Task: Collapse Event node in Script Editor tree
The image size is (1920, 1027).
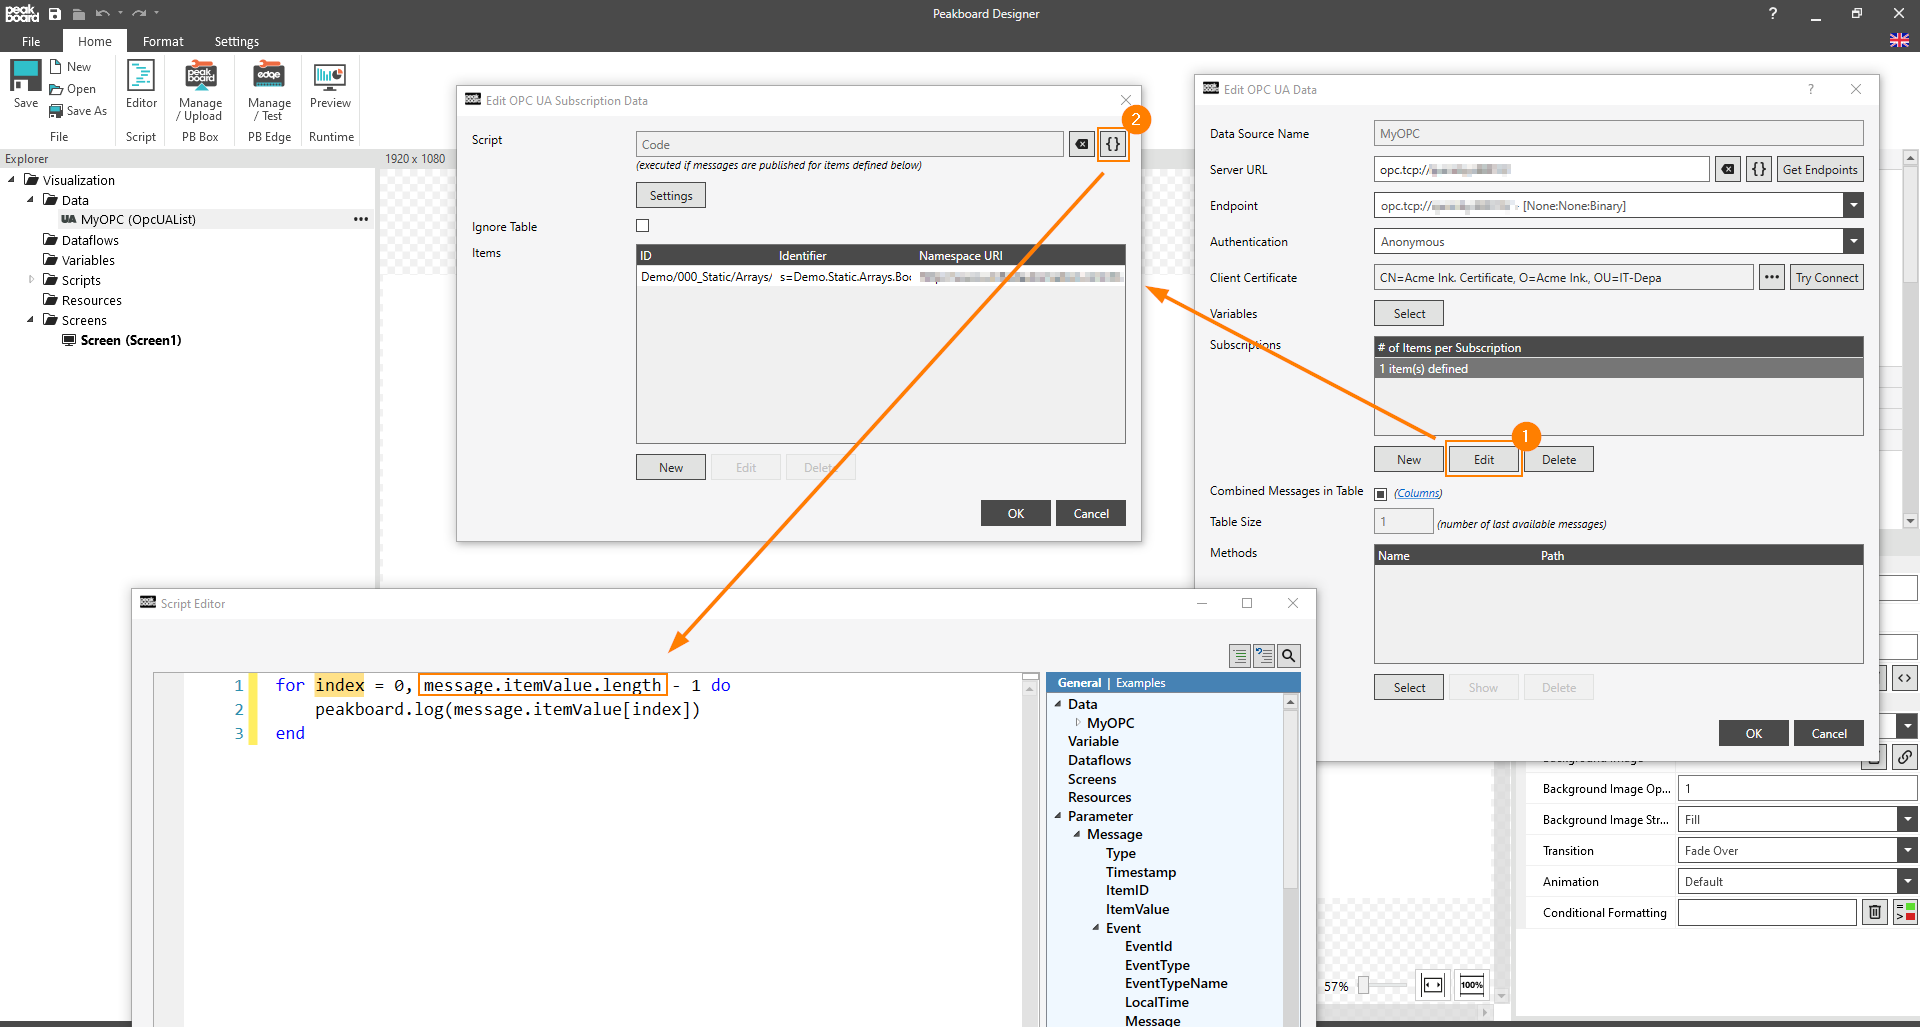Action: [1096, 927]
